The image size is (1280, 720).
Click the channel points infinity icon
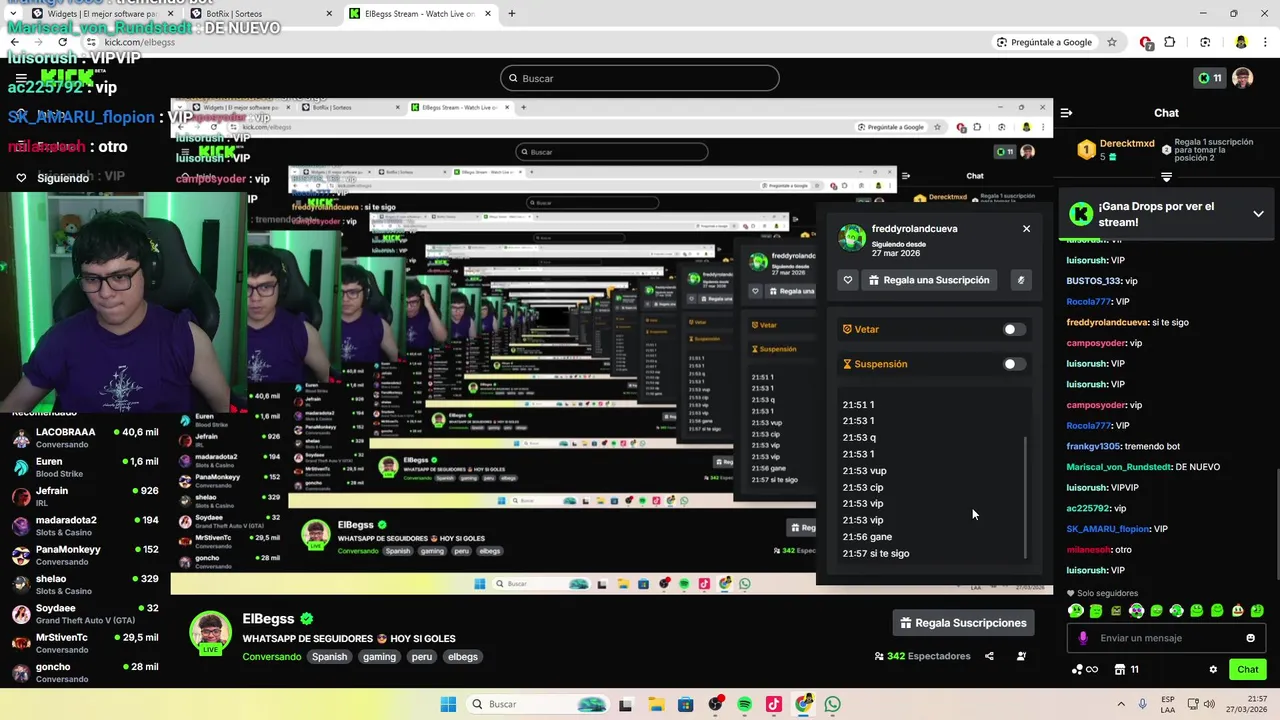pyautogui.click(x=1085, y=670)
